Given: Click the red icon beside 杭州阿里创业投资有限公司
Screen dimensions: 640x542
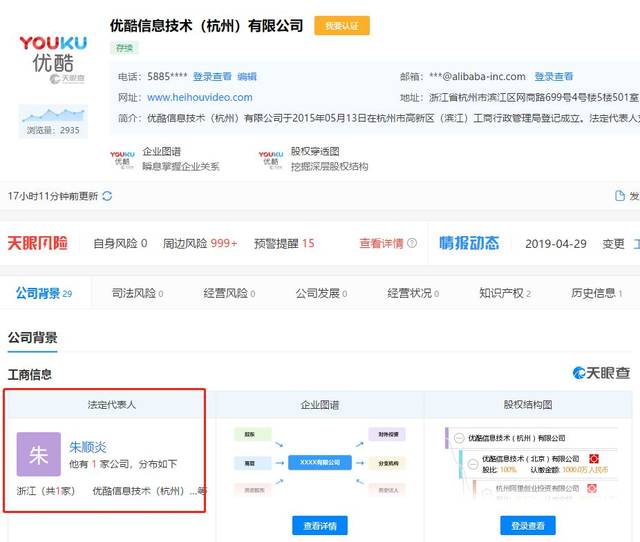Looking at the screenshot, I should pos(592,488).
